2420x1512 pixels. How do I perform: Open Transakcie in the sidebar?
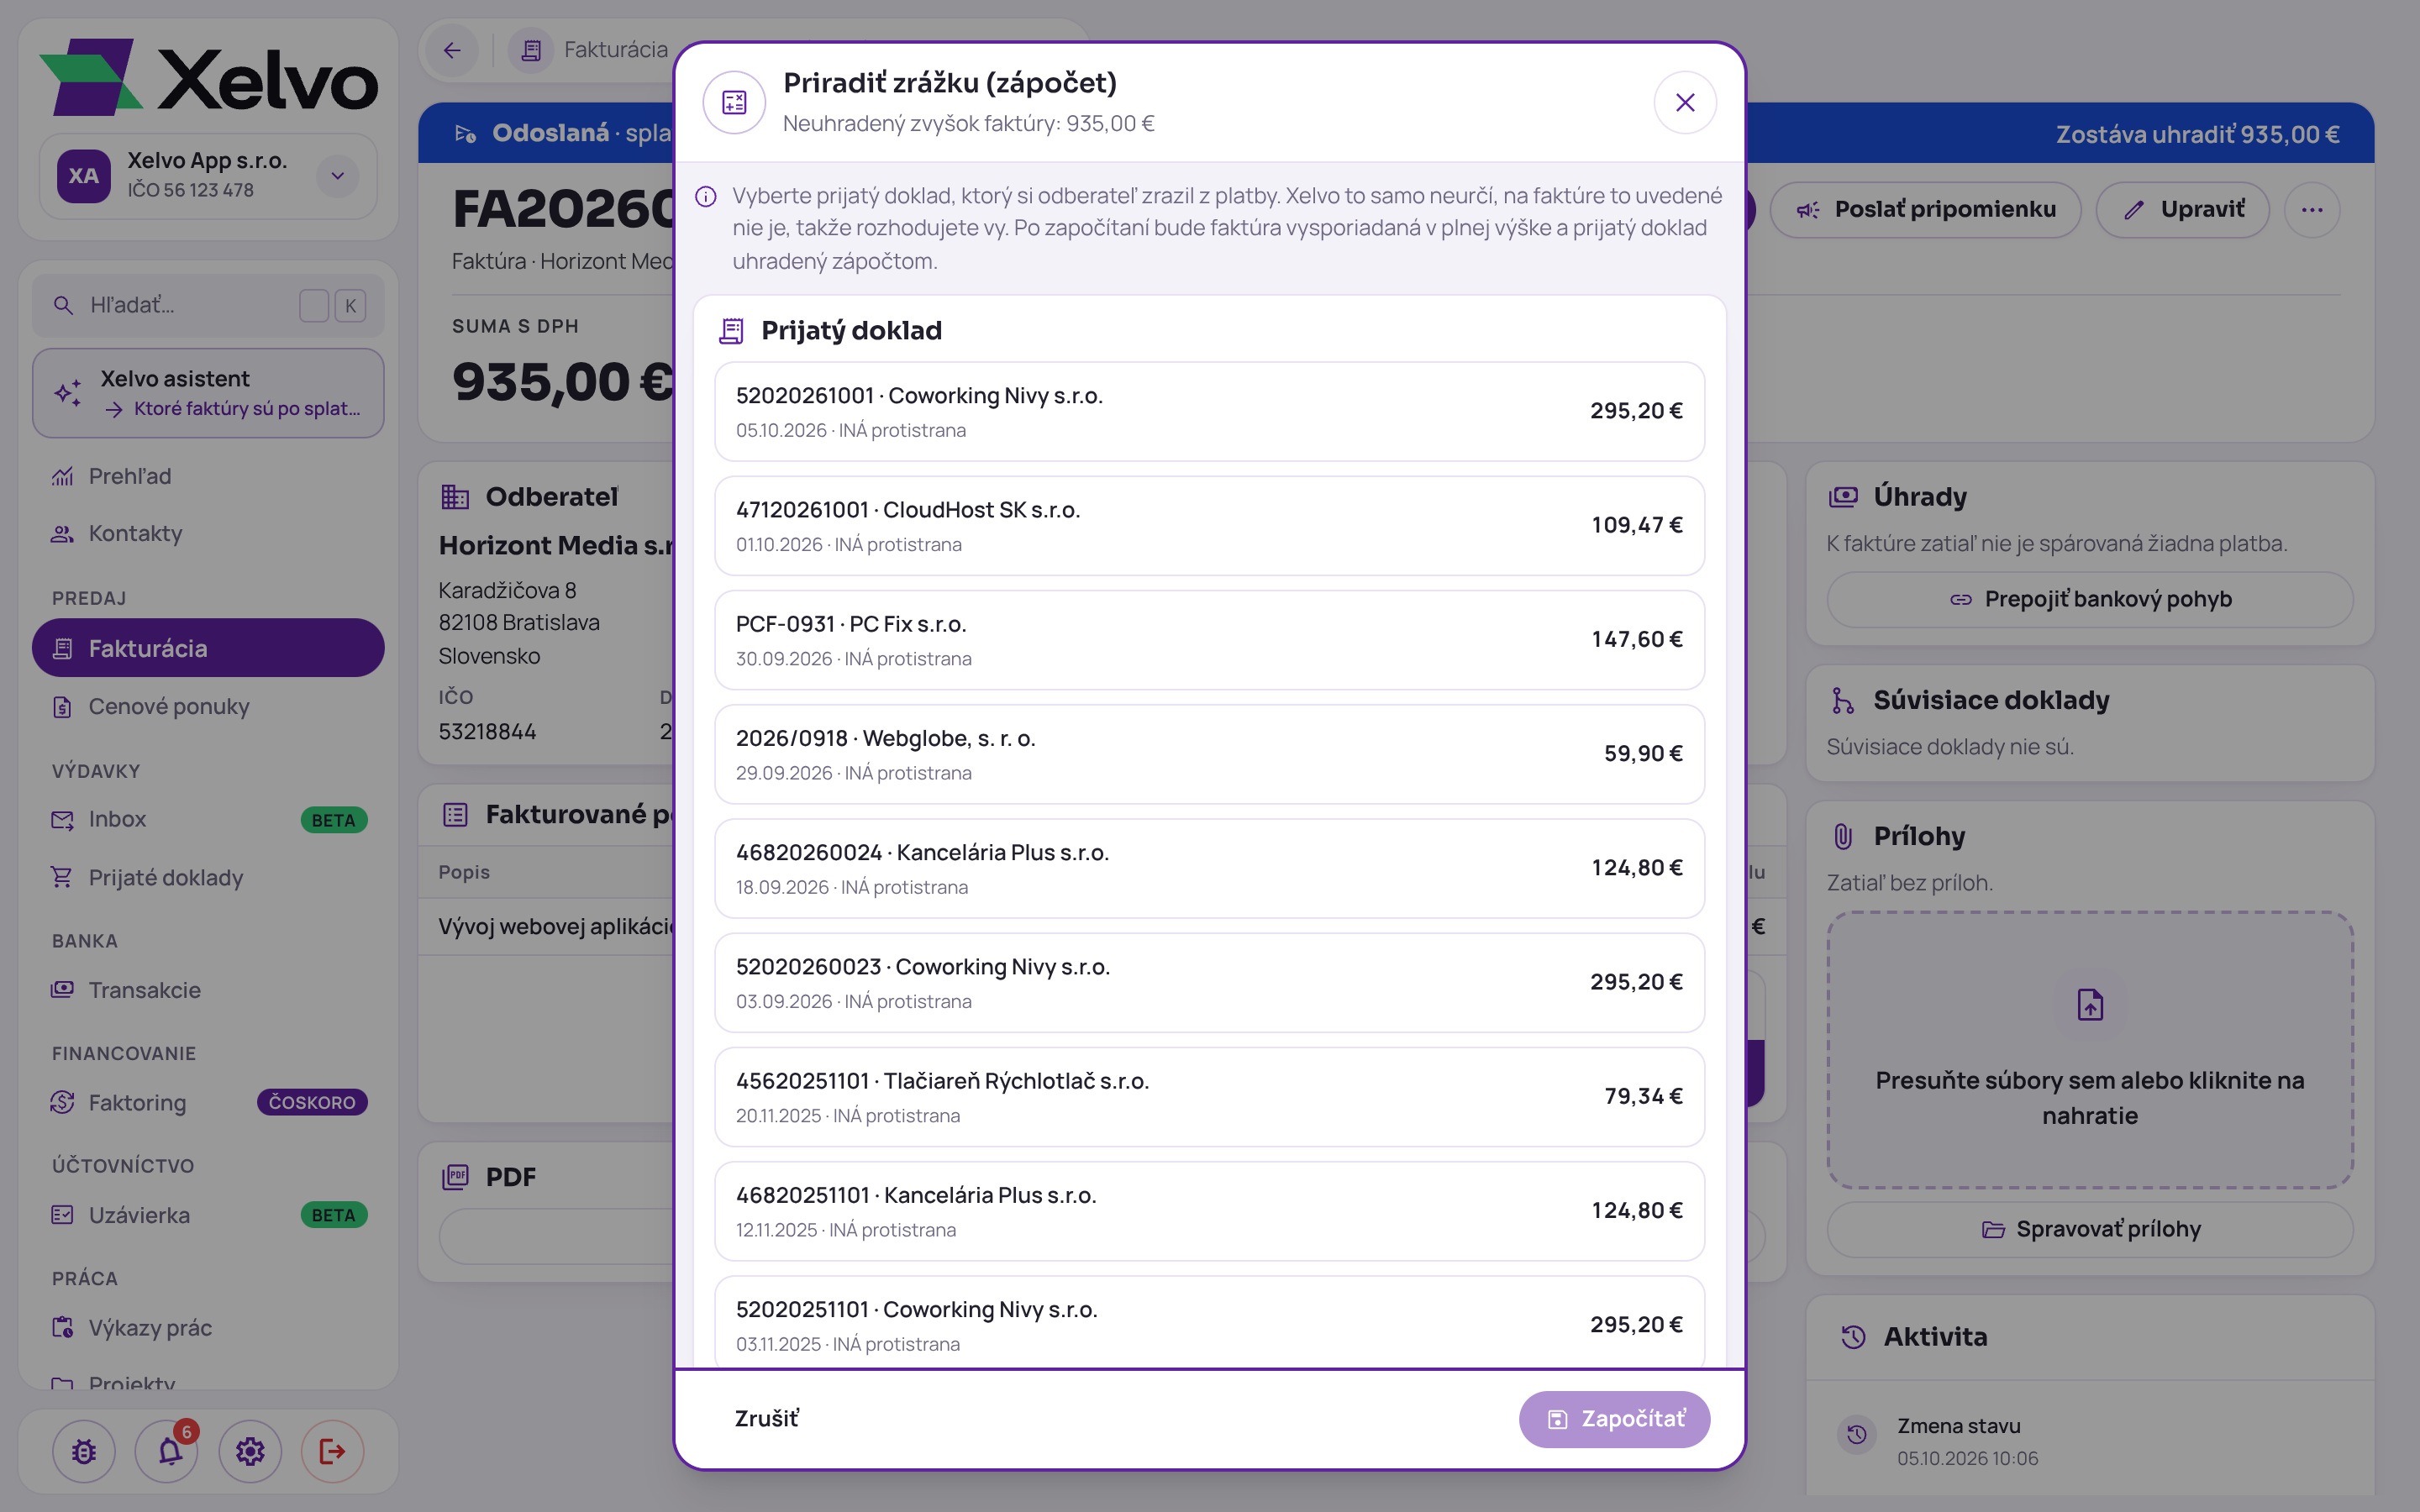coord(208,990)
